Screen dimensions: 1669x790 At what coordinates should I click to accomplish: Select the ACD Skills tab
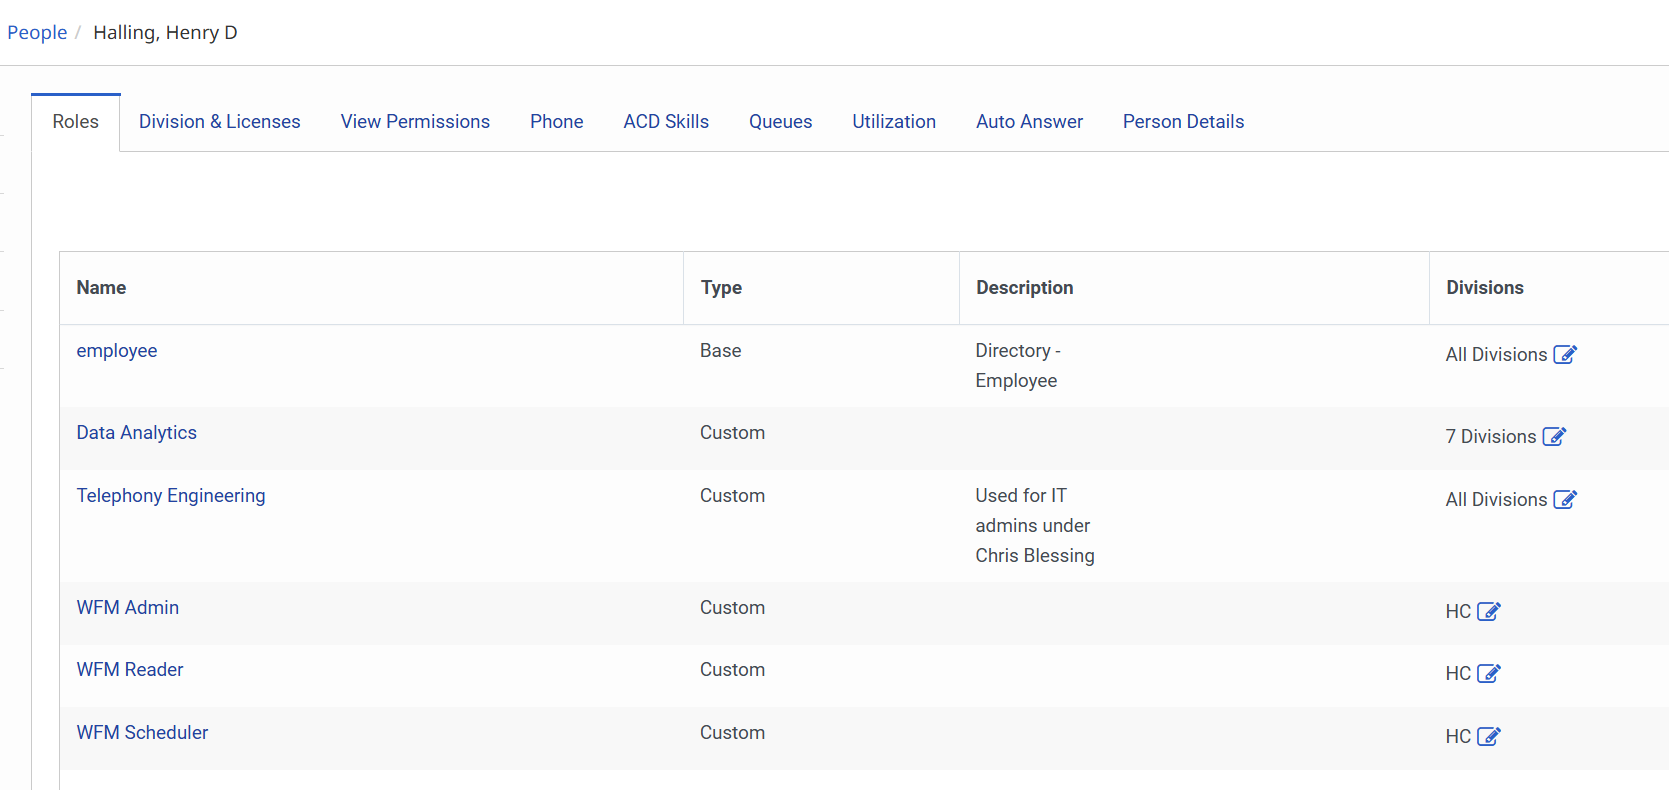(666, 122)
